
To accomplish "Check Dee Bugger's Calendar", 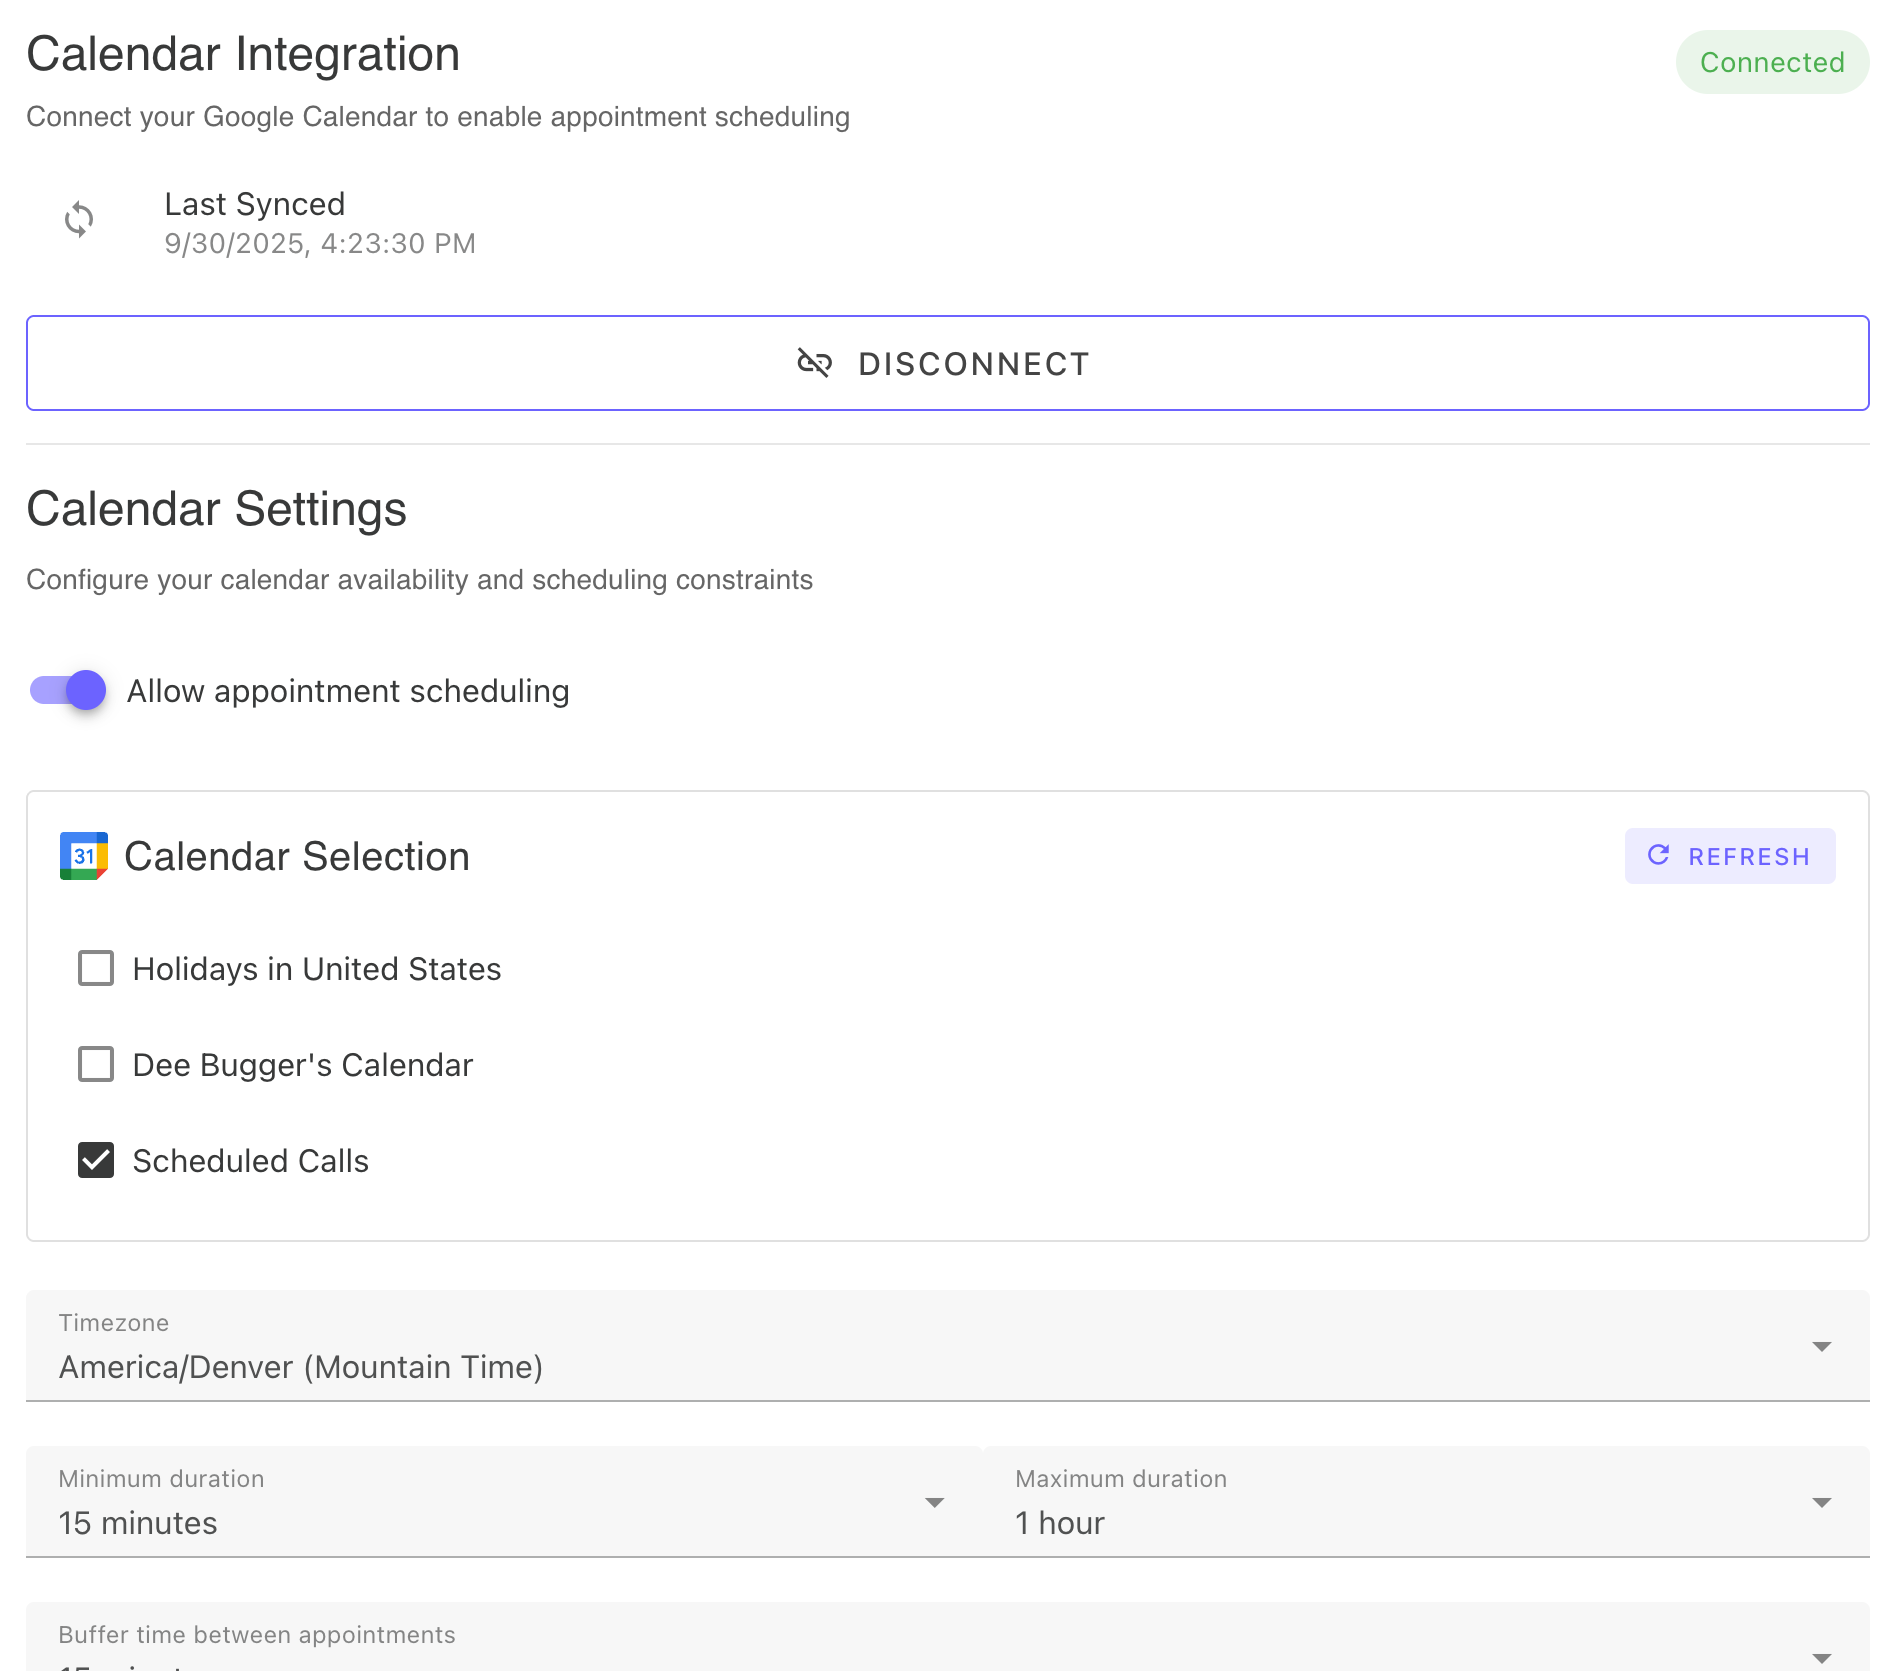I will [x=95, y=1064].
